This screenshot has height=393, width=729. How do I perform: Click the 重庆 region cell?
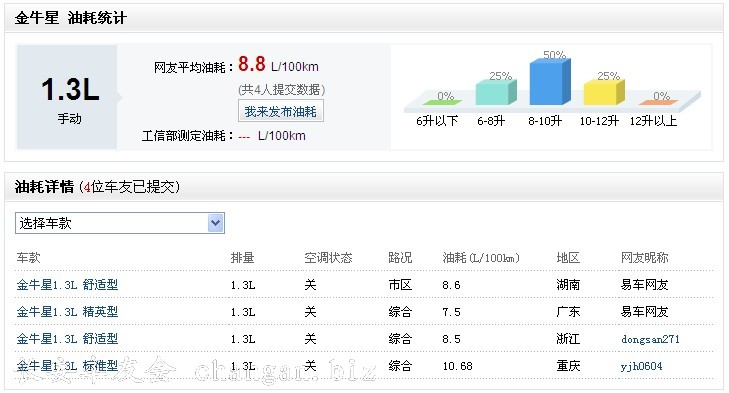[568, 366]
